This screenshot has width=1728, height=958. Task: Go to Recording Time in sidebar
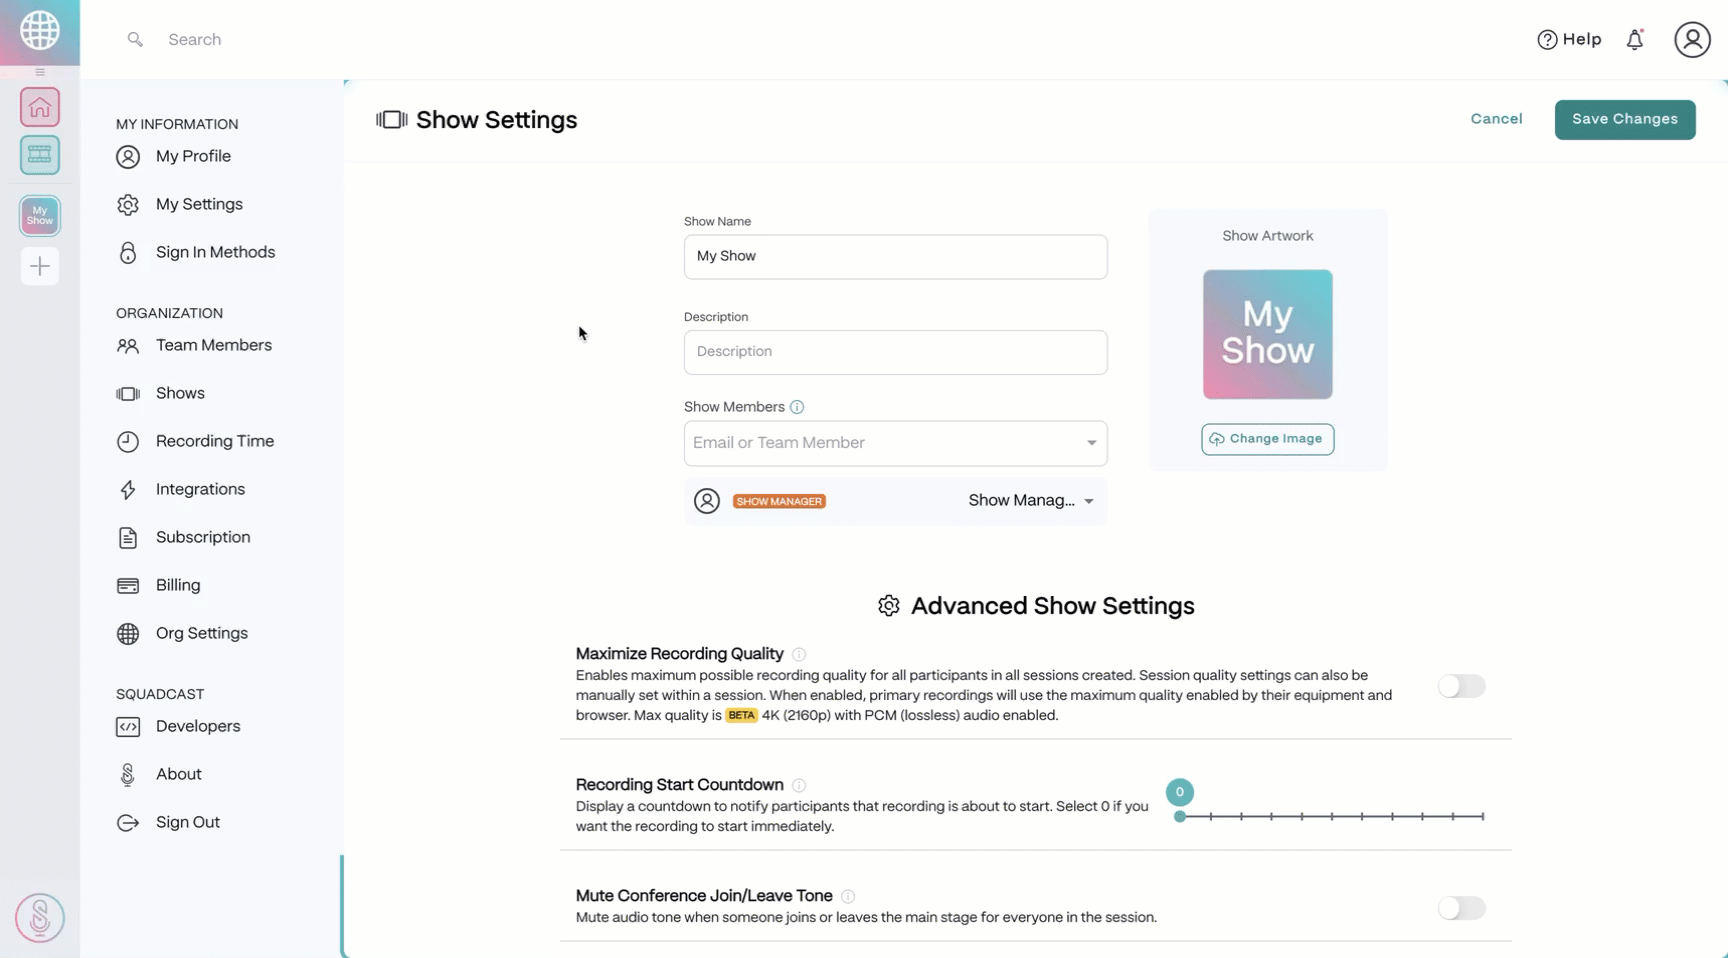point(214,441)
